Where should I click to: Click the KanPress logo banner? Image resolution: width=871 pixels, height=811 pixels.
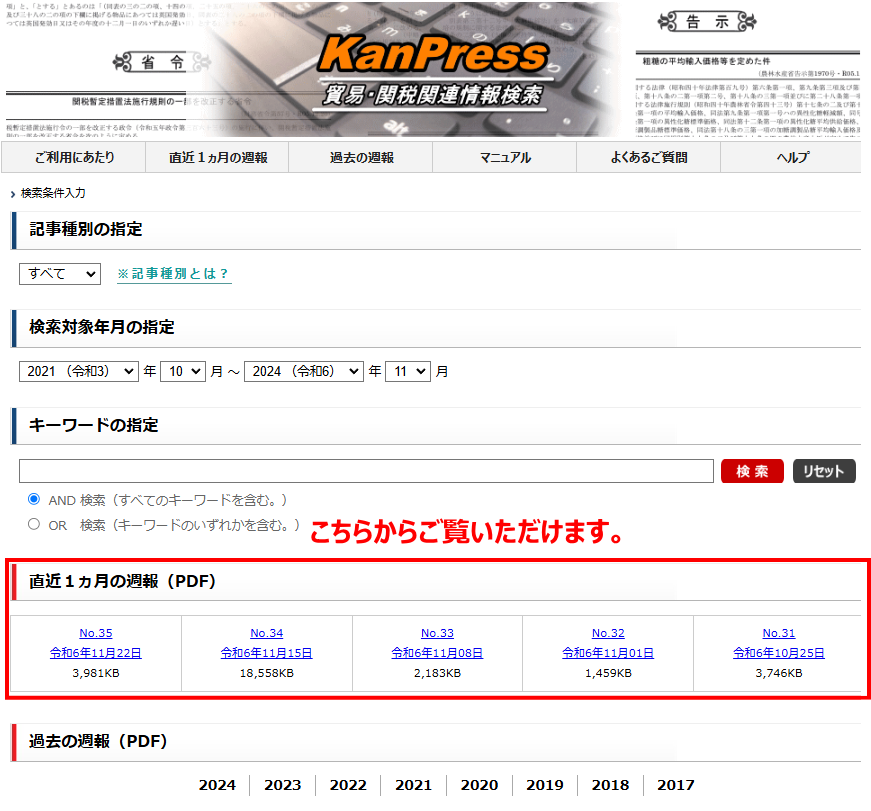click(x=433, y=69)
